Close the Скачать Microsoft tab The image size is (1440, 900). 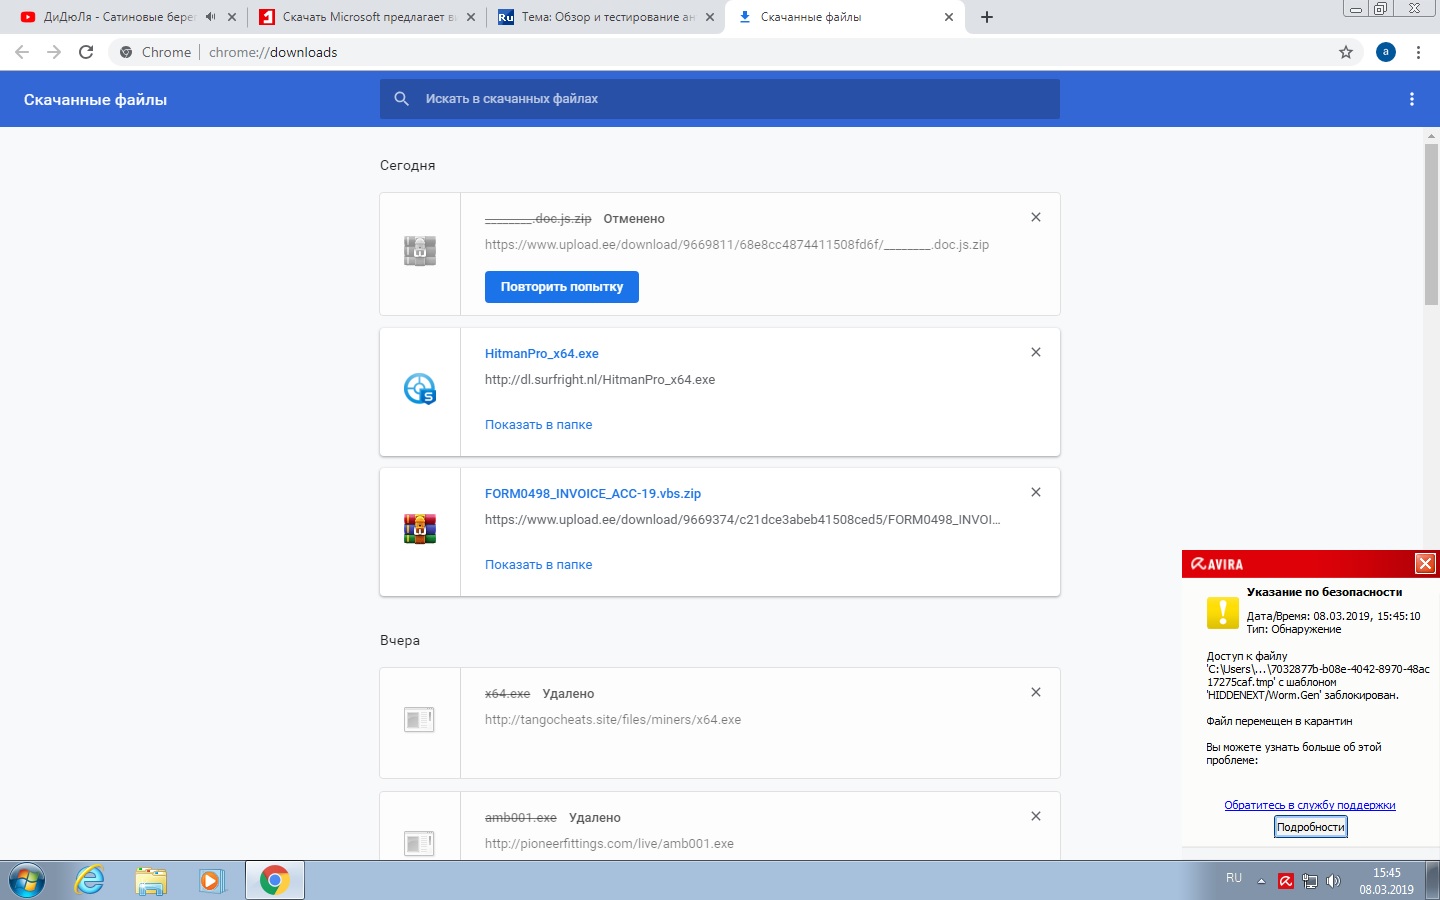pyautogui.click(x=471, y=17)
